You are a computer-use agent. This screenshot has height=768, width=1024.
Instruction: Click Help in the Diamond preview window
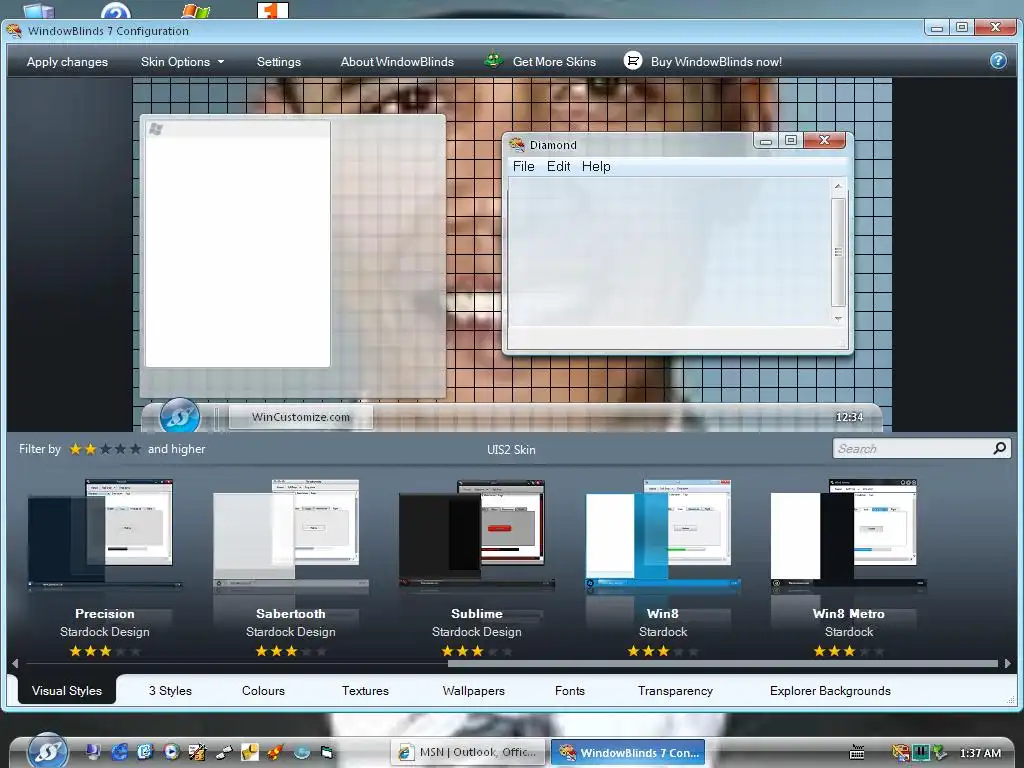coord(596,167)
